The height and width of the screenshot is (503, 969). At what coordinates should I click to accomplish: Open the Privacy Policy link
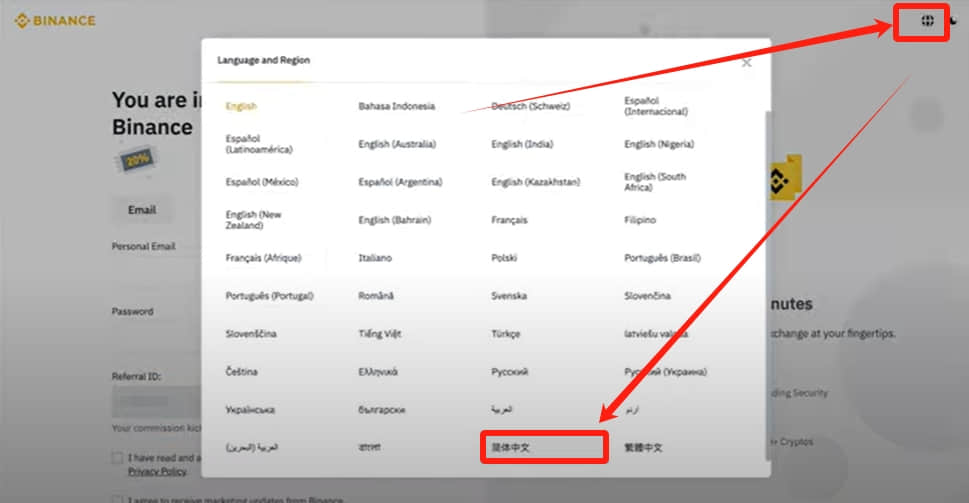pyautogui.click(x=157, y=471)
